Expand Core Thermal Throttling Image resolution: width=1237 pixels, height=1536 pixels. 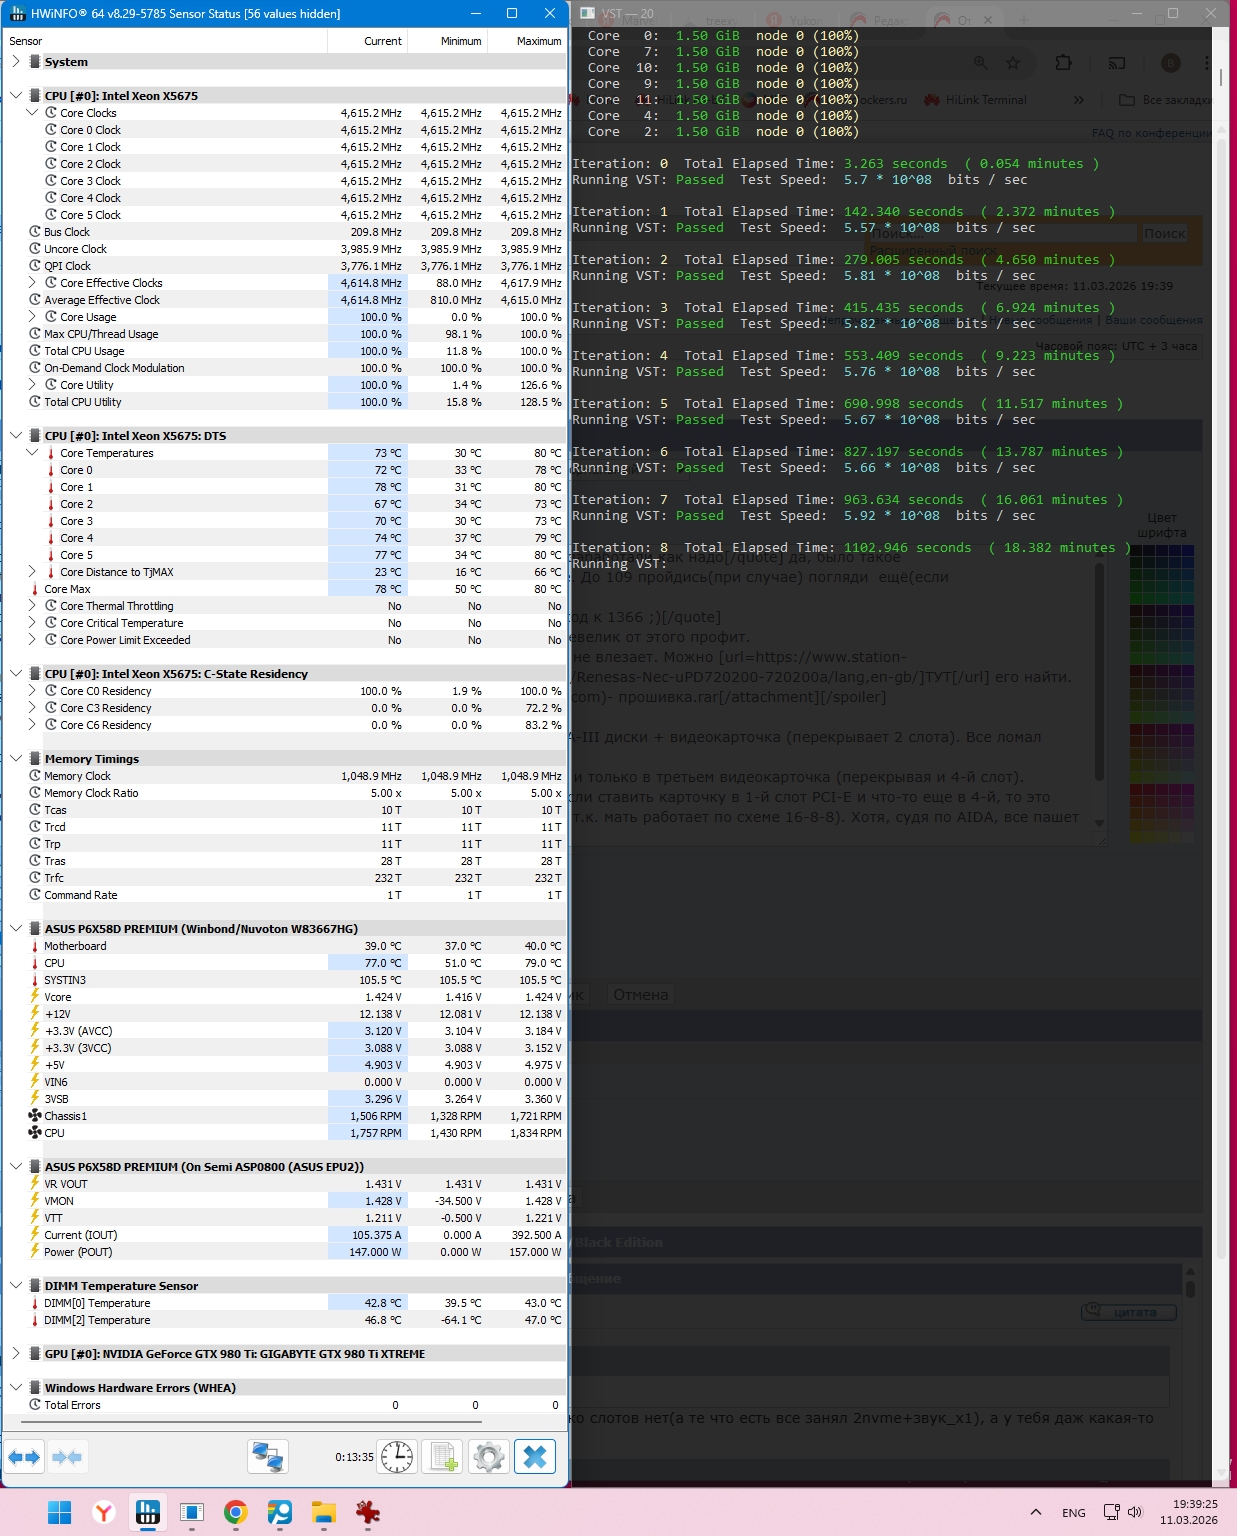pyautogui.click(x=32, y=606)
